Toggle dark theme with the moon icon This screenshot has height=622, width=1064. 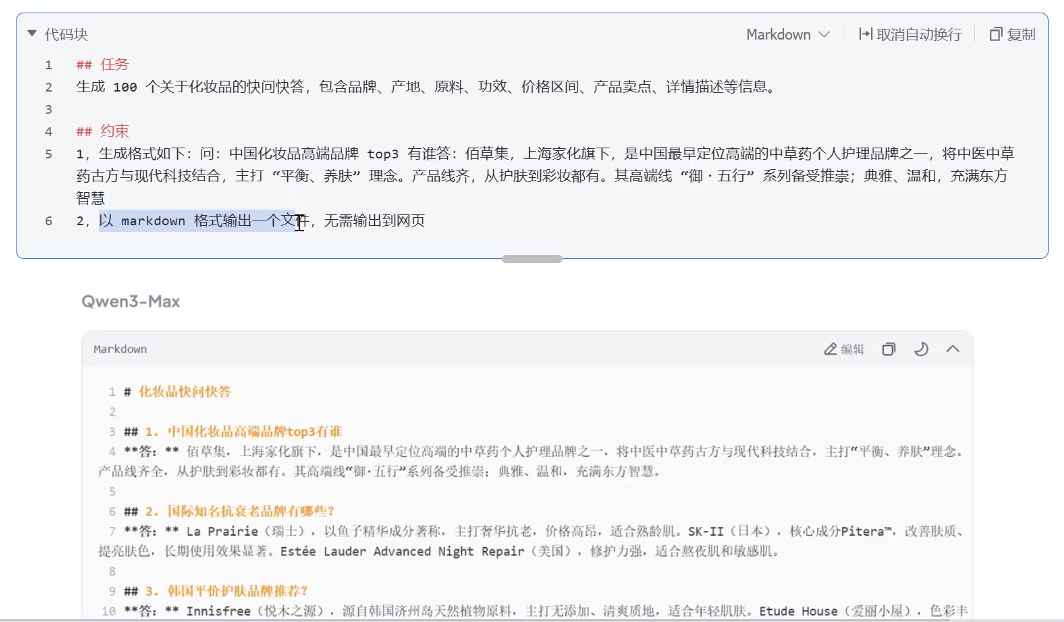(921, 349)
